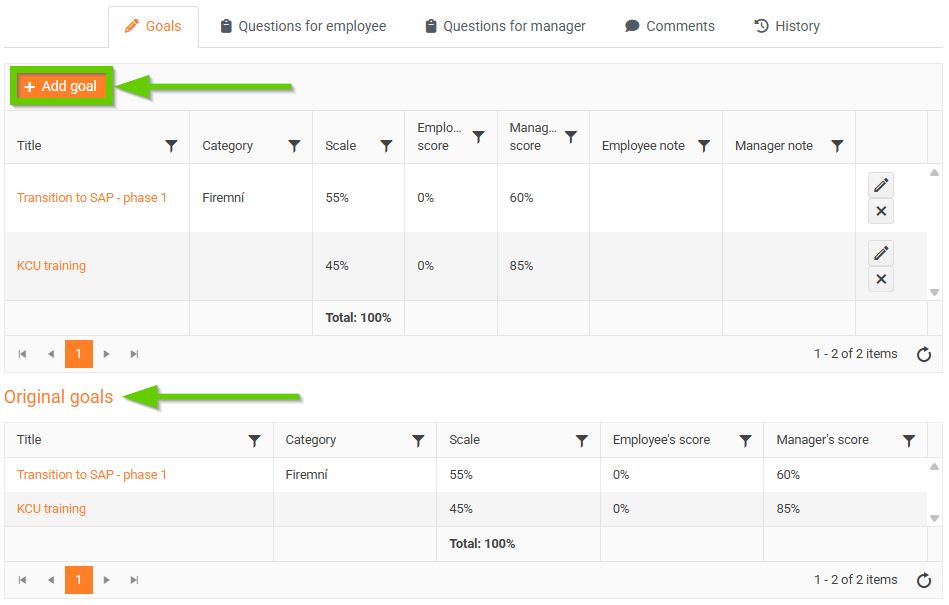This screenshot has height=605, width=949.
Task: Filter the Employee note column
Action: point(704,146)
